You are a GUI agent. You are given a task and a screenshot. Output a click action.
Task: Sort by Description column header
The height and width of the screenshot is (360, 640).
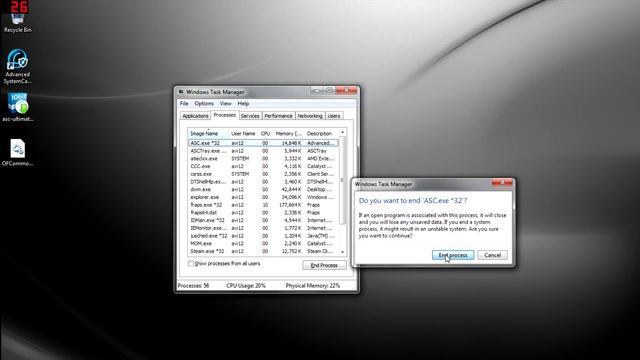coord(322,133)
